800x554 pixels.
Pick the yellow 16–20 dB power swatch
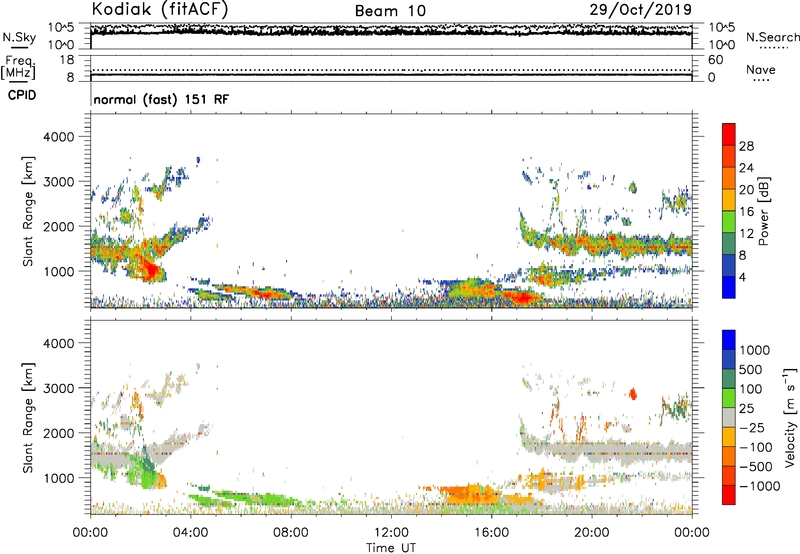(729, 200)
